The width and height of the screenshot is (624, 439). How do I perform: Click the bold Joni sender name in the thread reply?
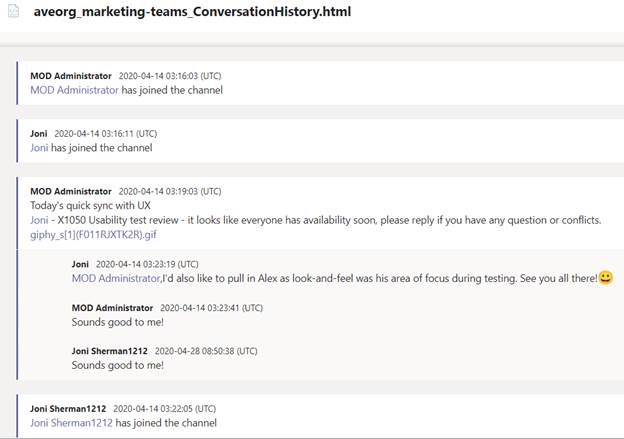pos(80,264)
